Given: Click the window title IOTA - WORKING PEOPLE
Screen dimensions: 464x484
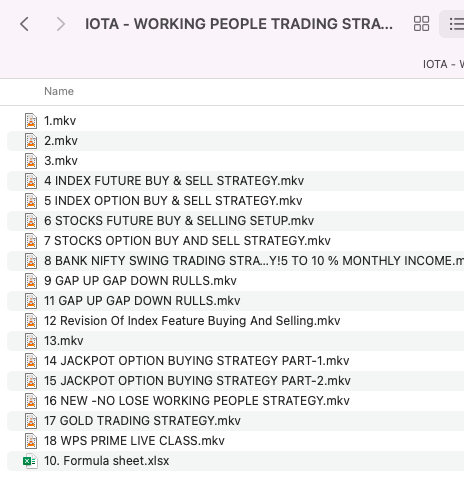Looking at the screenshot, I should (239, 24).
